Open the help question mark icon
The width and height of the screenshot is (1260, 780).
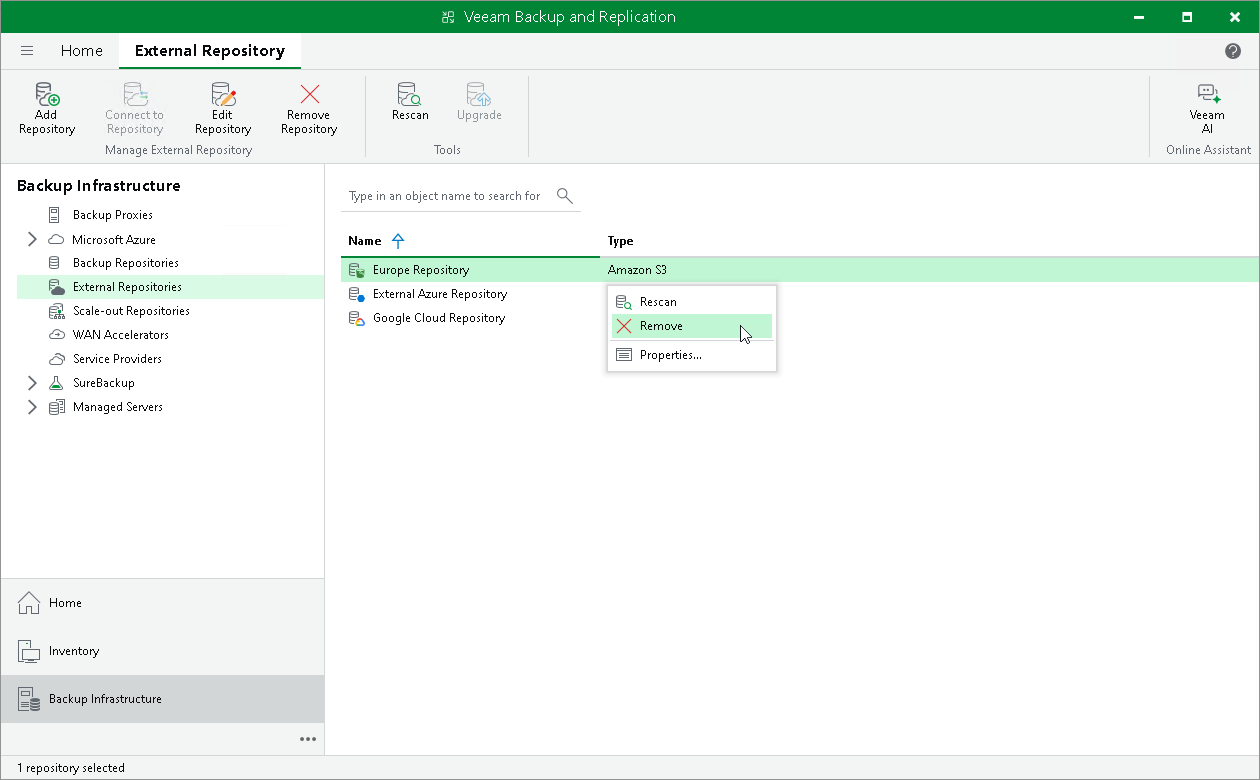click(1233, 51)
